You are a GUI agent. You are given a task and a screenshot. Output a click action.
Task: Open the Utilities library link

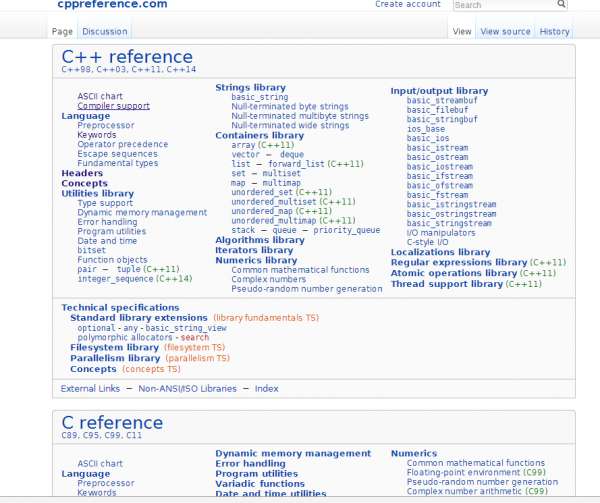click(98, 194)
